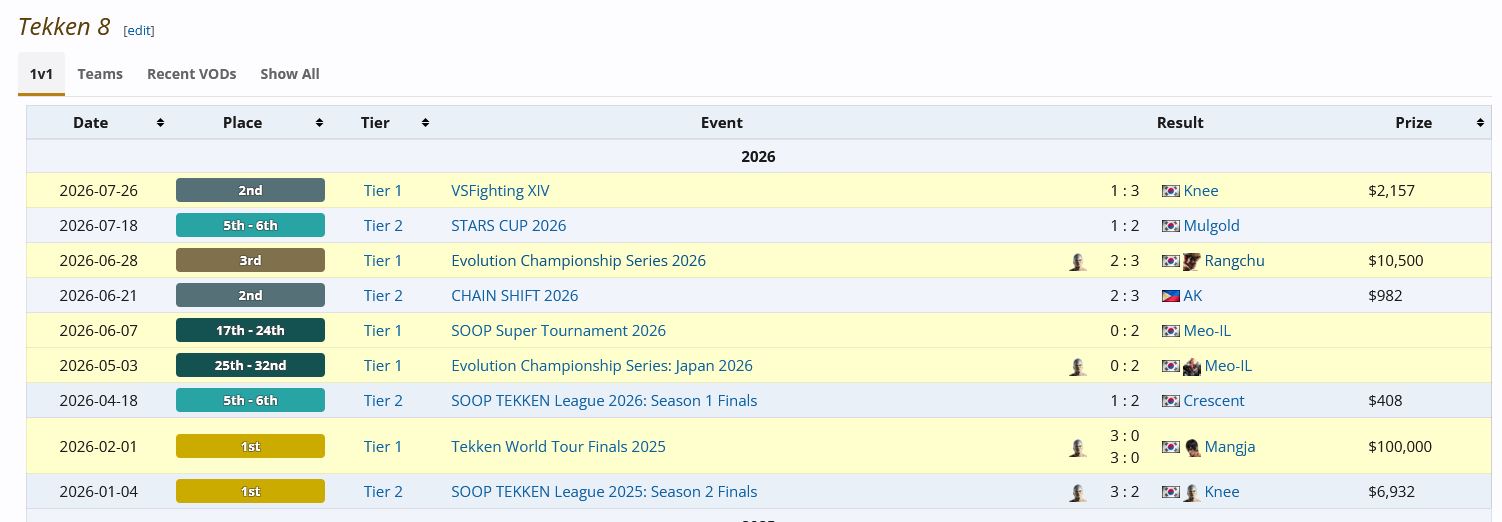Click the Philippines flag next to AK
The width and height of the screenshot is (1502, 522).
[1170, 296]
